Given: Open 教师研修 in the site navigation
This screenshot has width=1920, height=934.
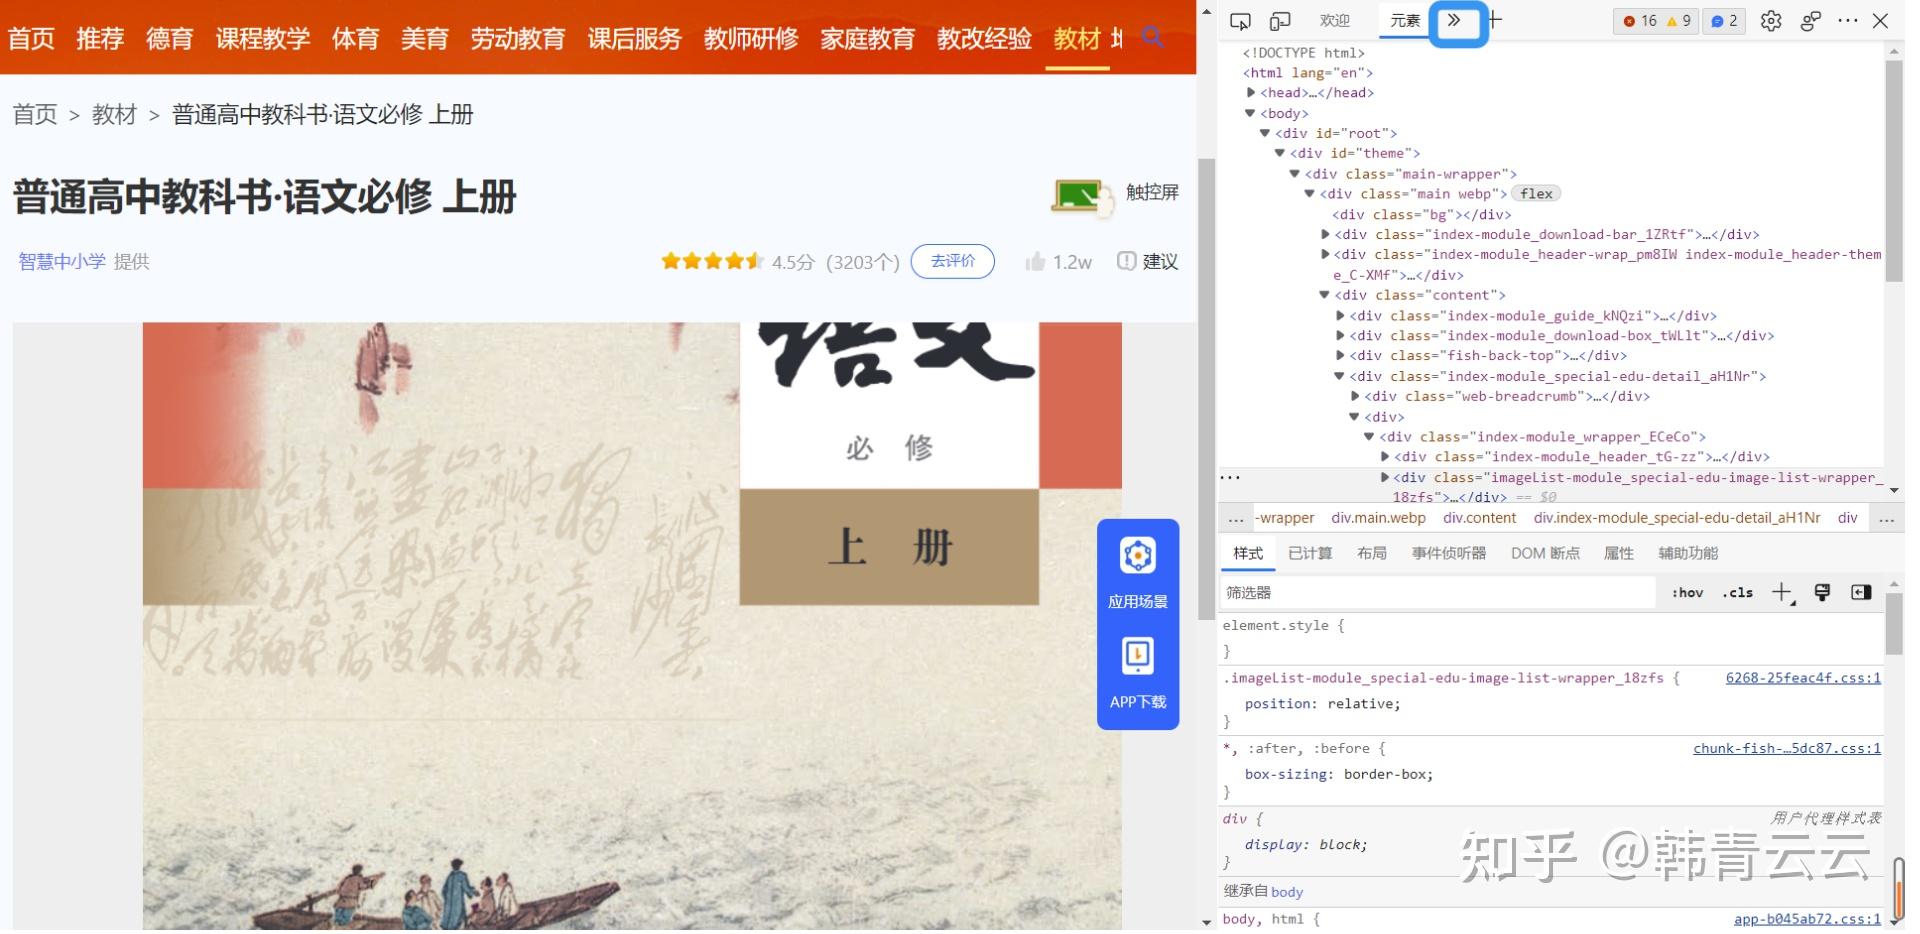Looking at the screenshot, I should tap(751, 39).
